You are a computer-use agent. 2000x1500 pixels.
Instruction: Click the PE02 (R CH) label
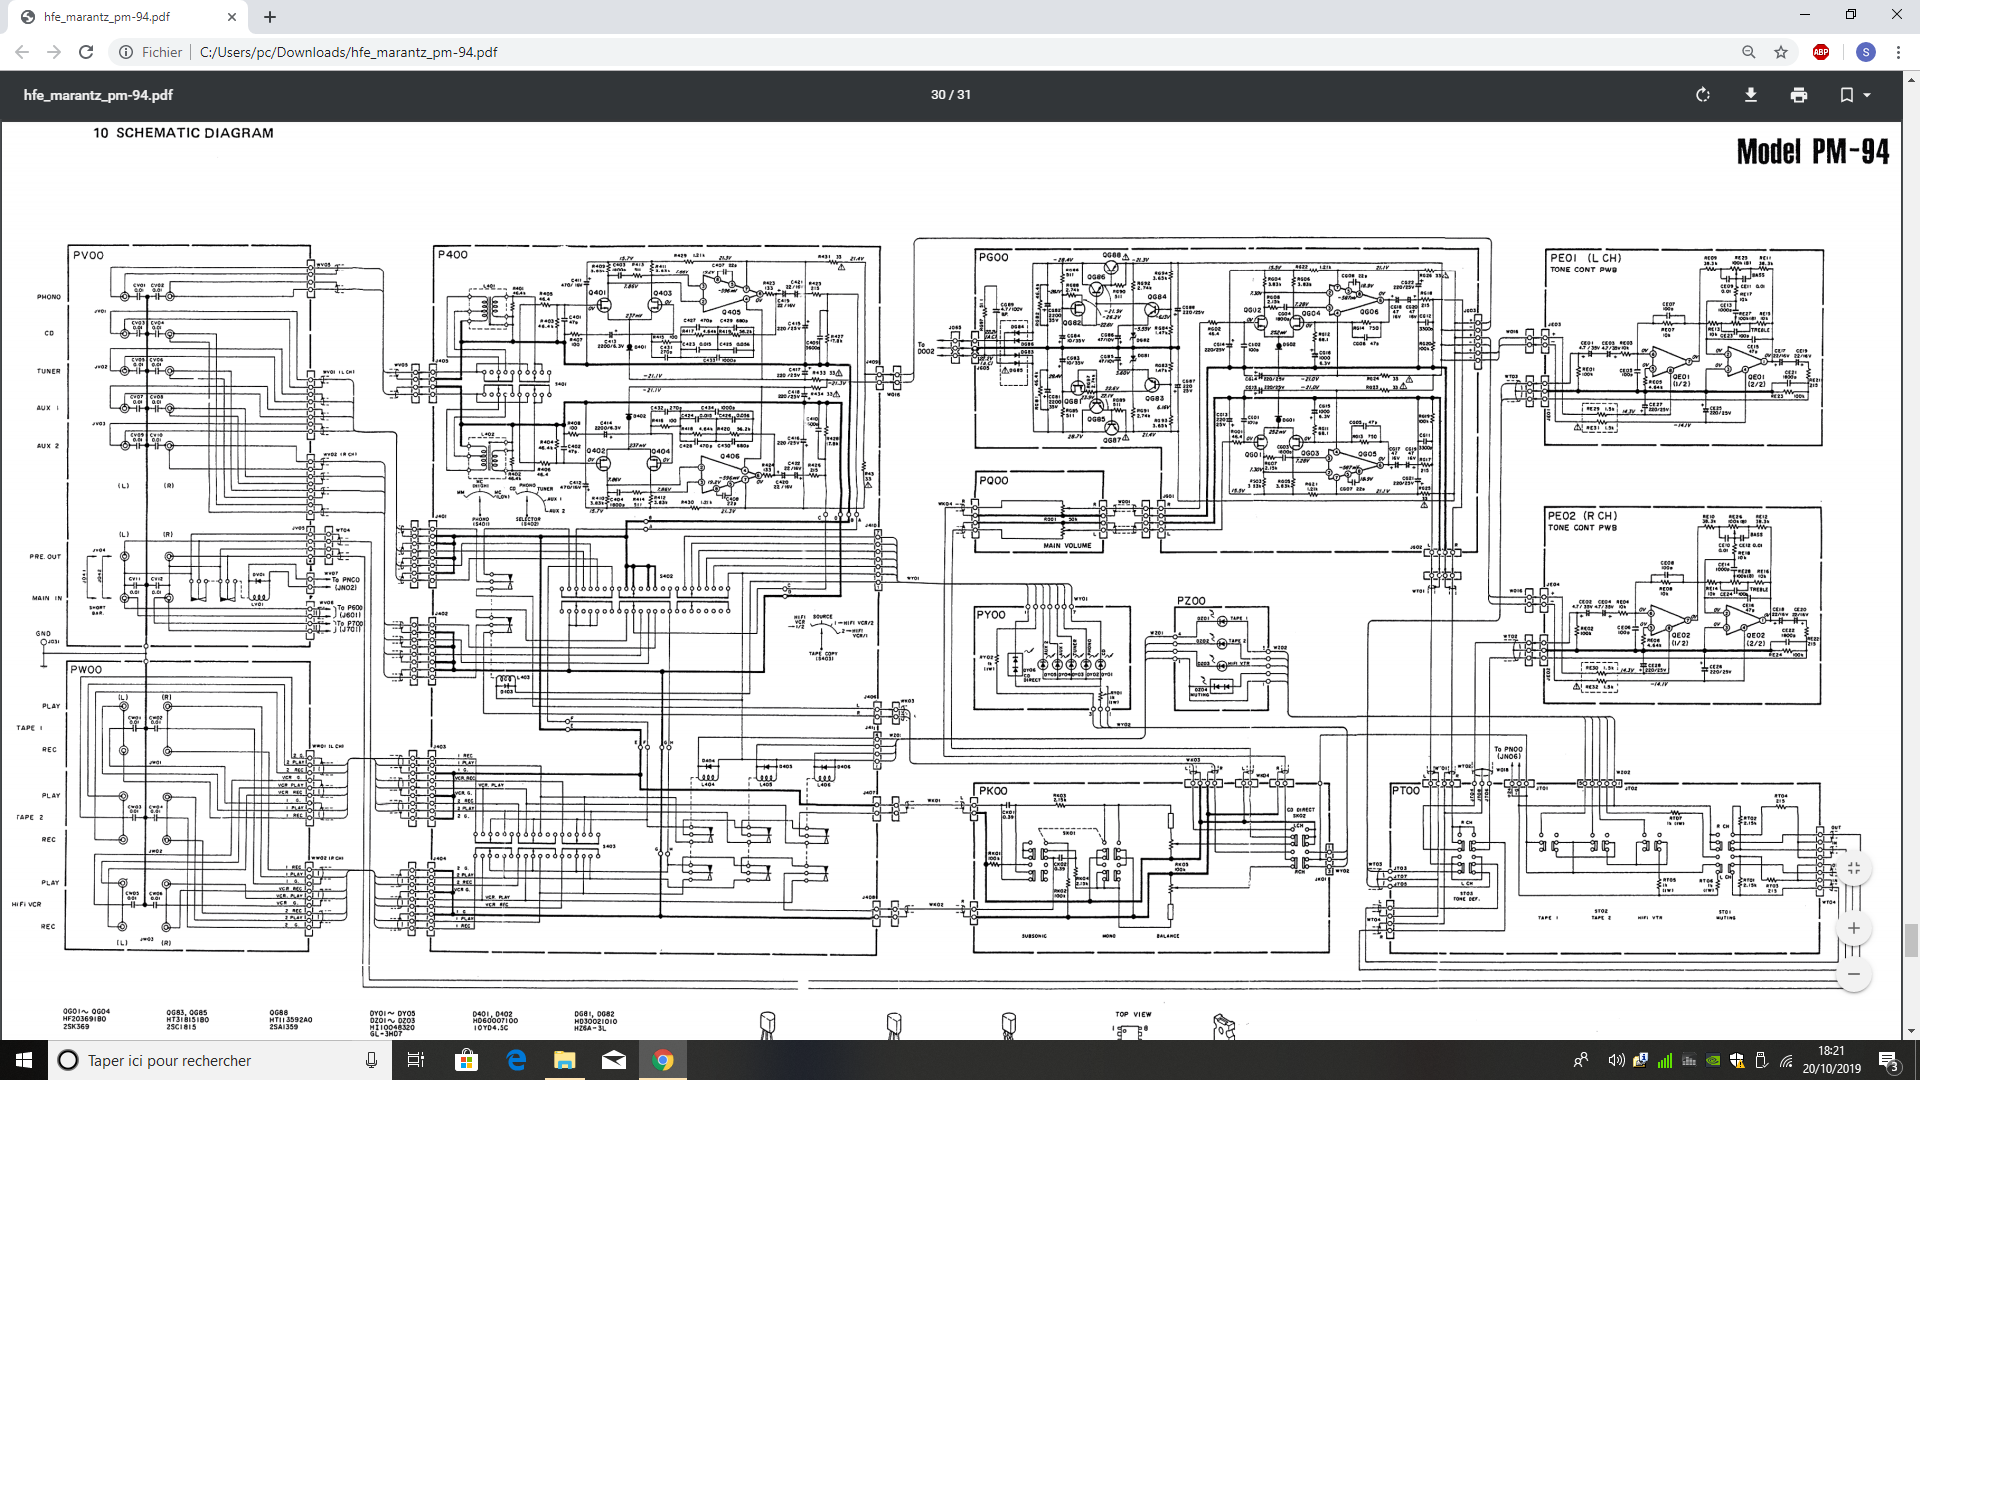coord(1582,516)
